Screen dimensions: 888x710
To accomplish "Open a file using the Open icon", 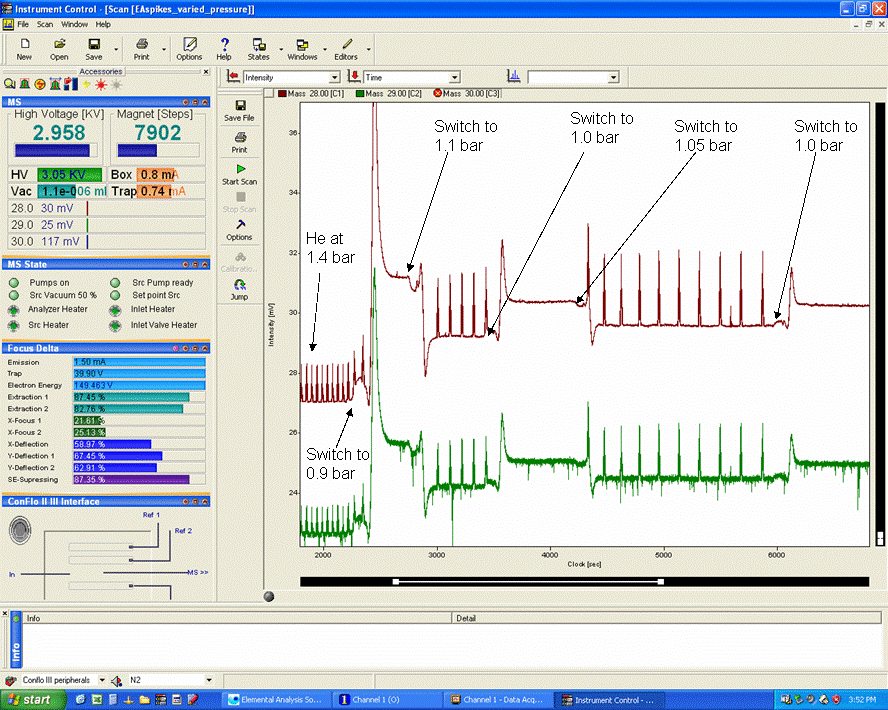I will (x=59, y=44).
